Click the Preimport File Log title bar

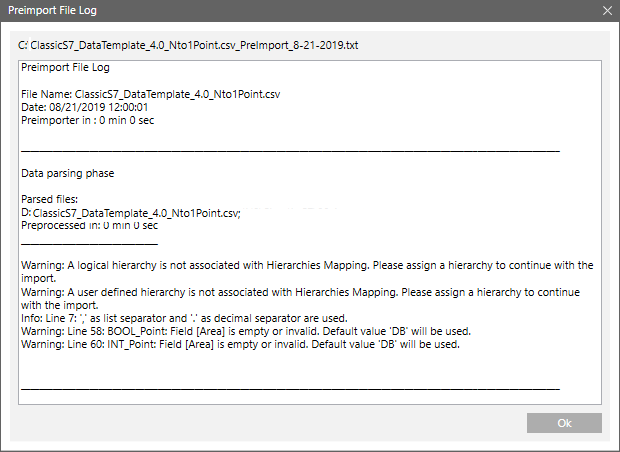click(250, 10)
